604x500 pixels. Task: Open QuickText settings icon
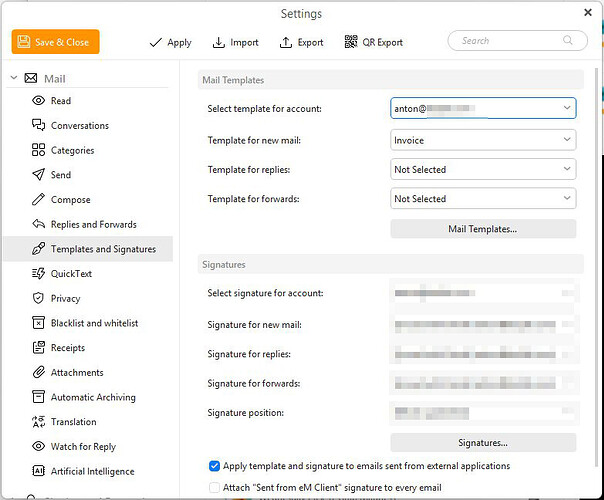click(39, 274)
